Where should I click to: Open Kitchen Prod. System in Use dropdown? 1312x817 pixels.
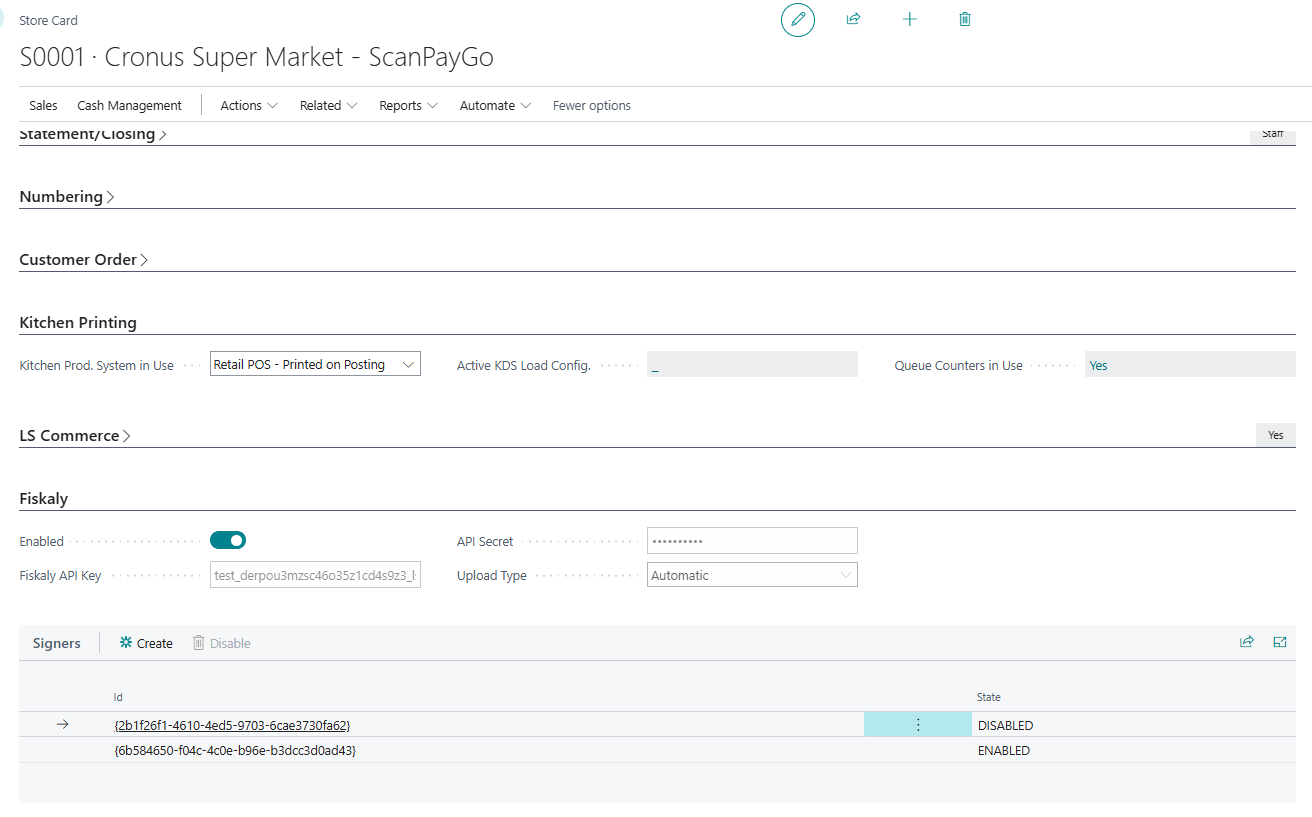[x=315, y=365]
